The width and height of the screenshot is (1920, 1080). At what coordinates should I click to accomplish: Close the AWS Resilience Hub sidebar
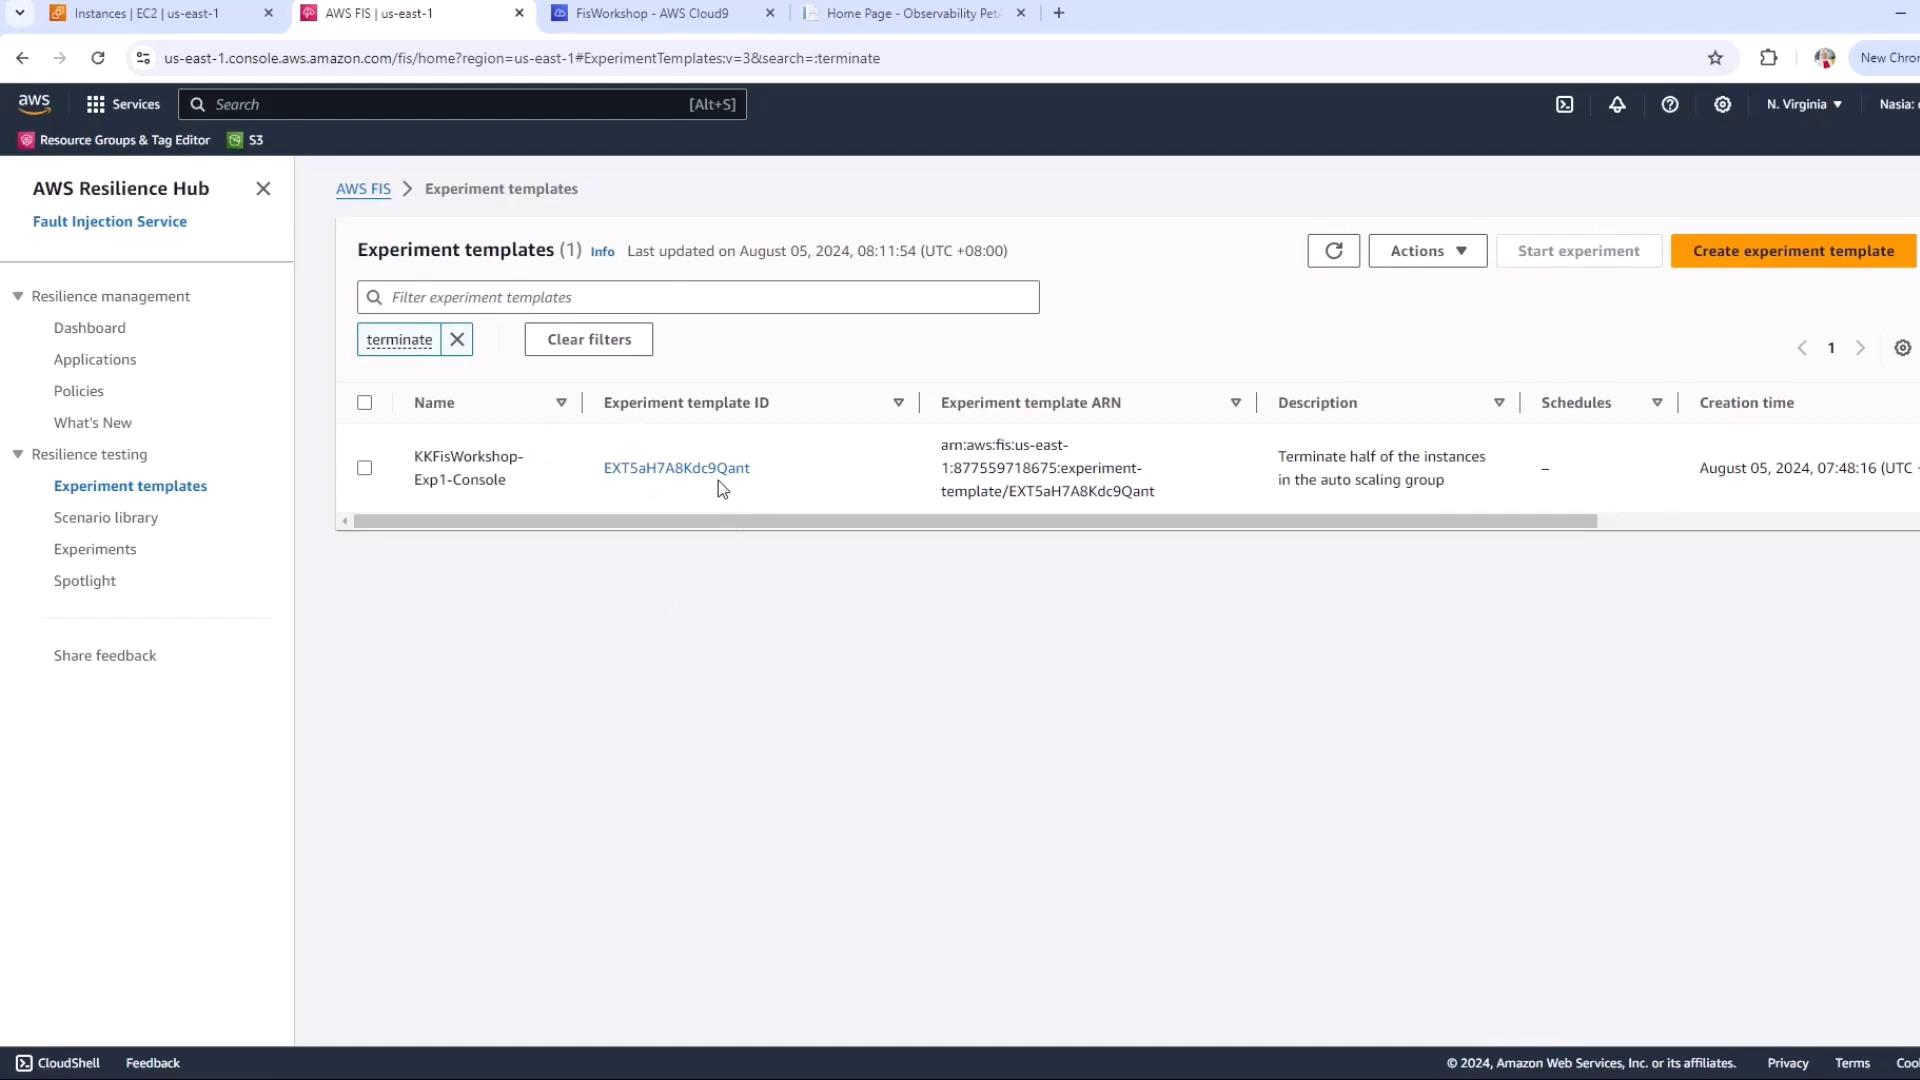(263, 189)
